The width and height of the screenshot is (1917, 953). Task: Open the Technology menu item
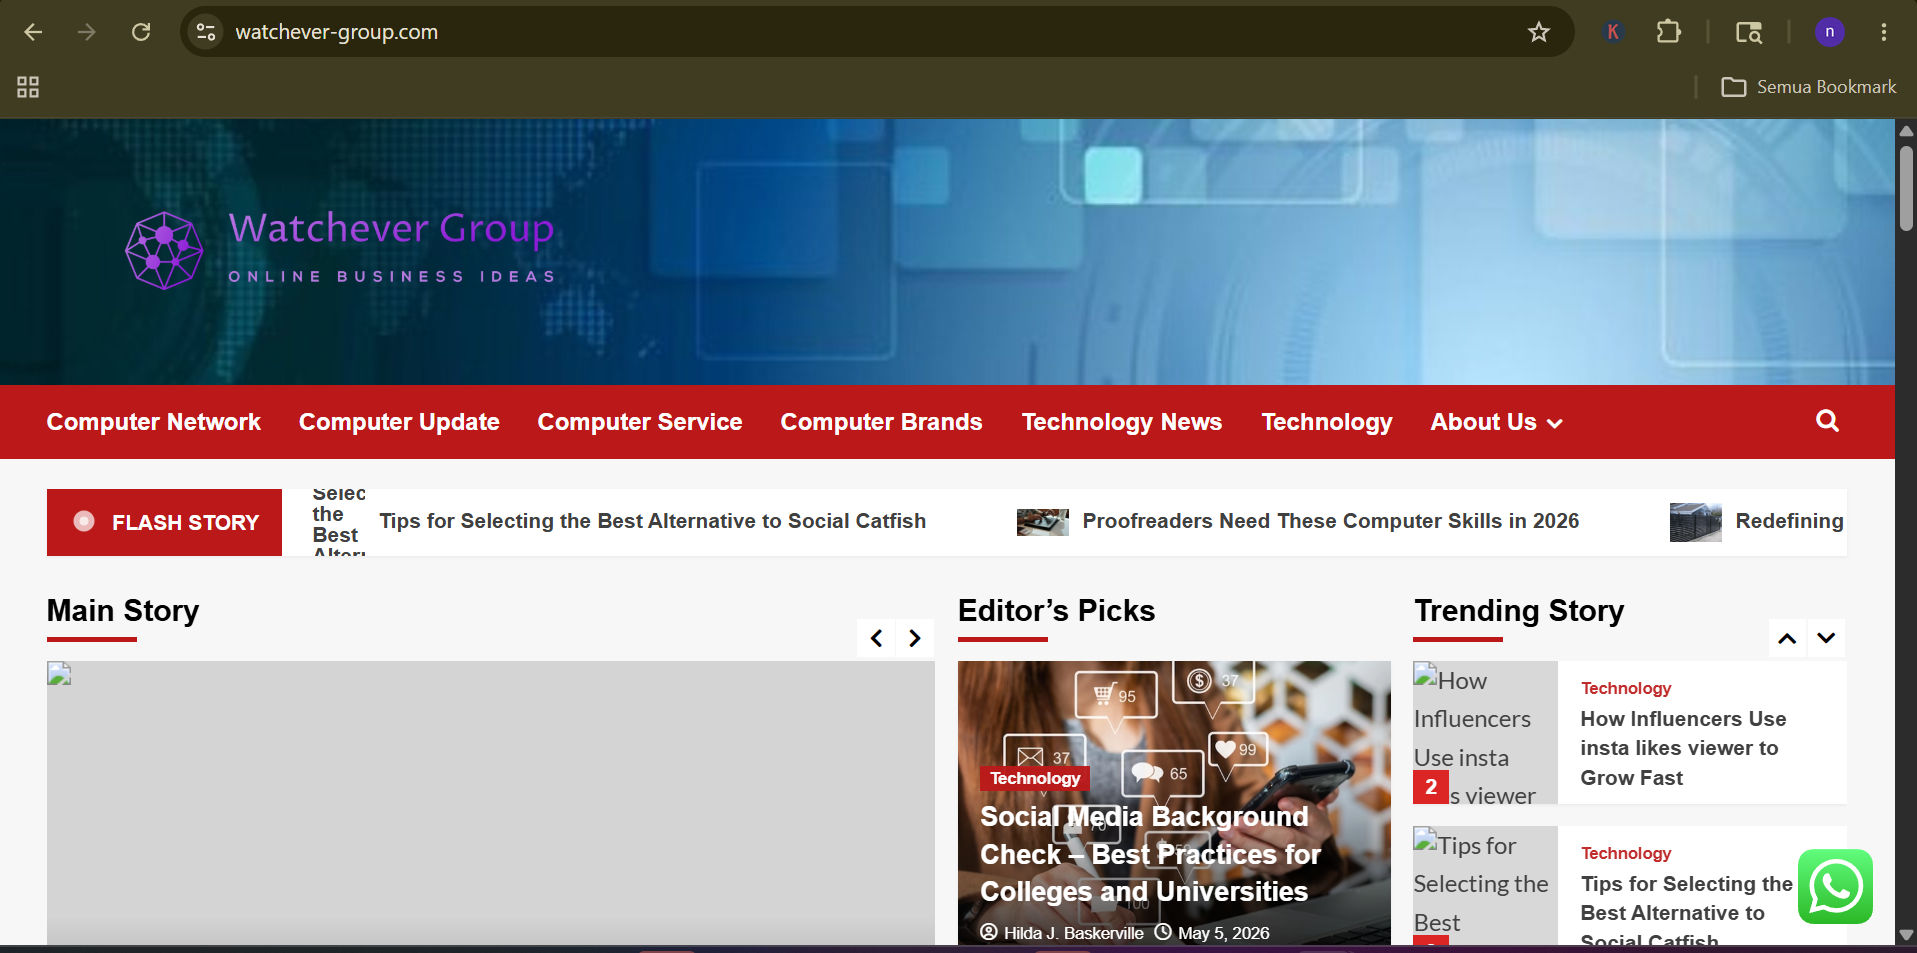pyautogui.click(x=1326, y=422)
